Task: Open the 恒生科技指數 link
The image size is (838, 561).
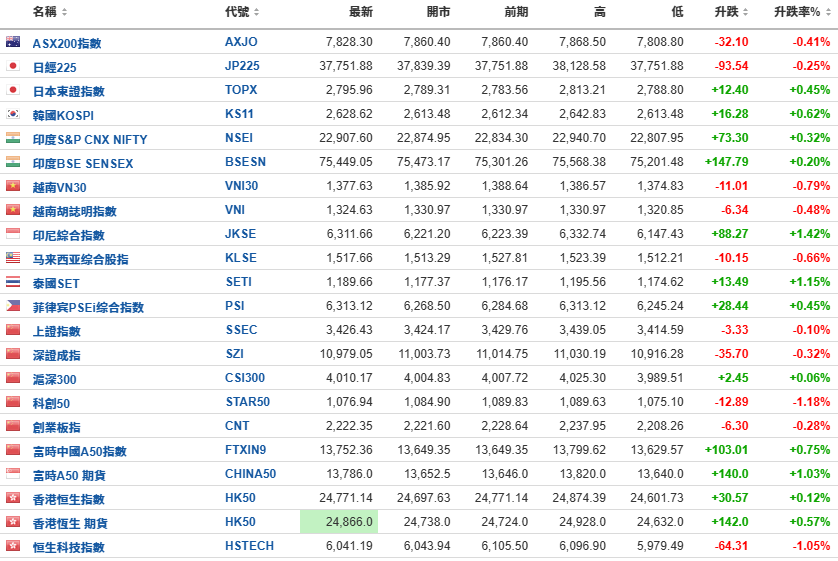Action: (68, 548)
